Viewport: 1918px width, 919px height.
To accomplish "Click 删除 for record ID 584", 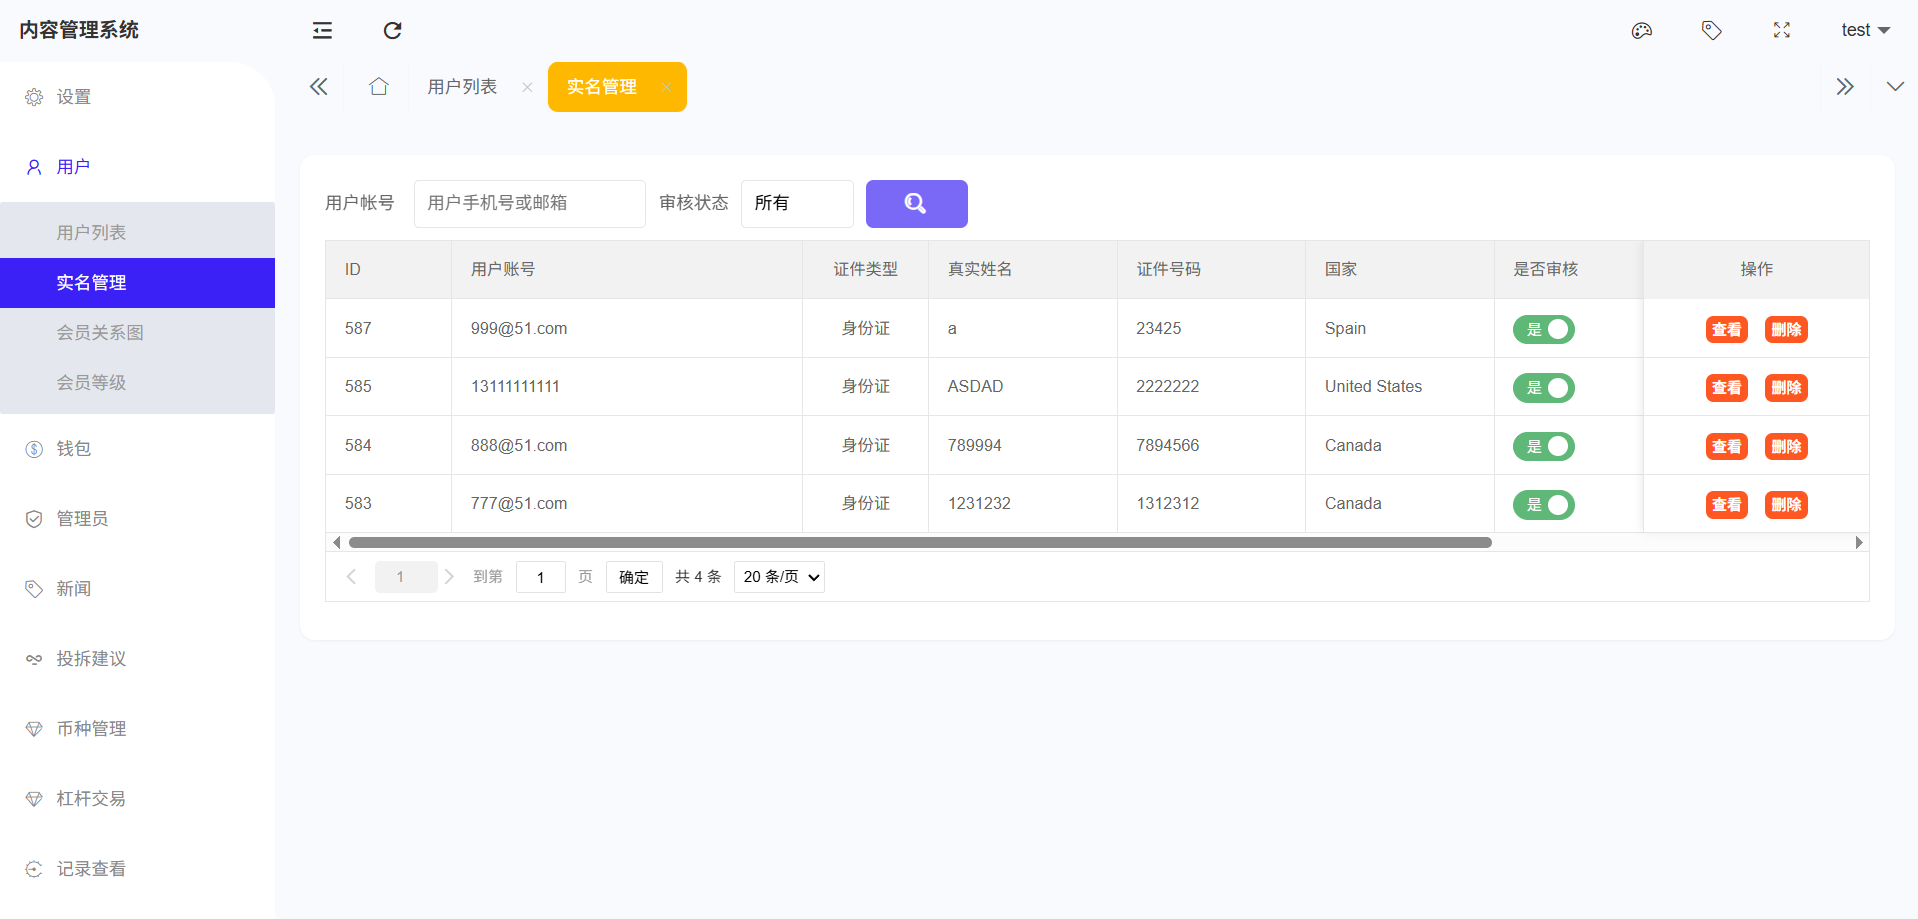I will [x=1785, y=447].
